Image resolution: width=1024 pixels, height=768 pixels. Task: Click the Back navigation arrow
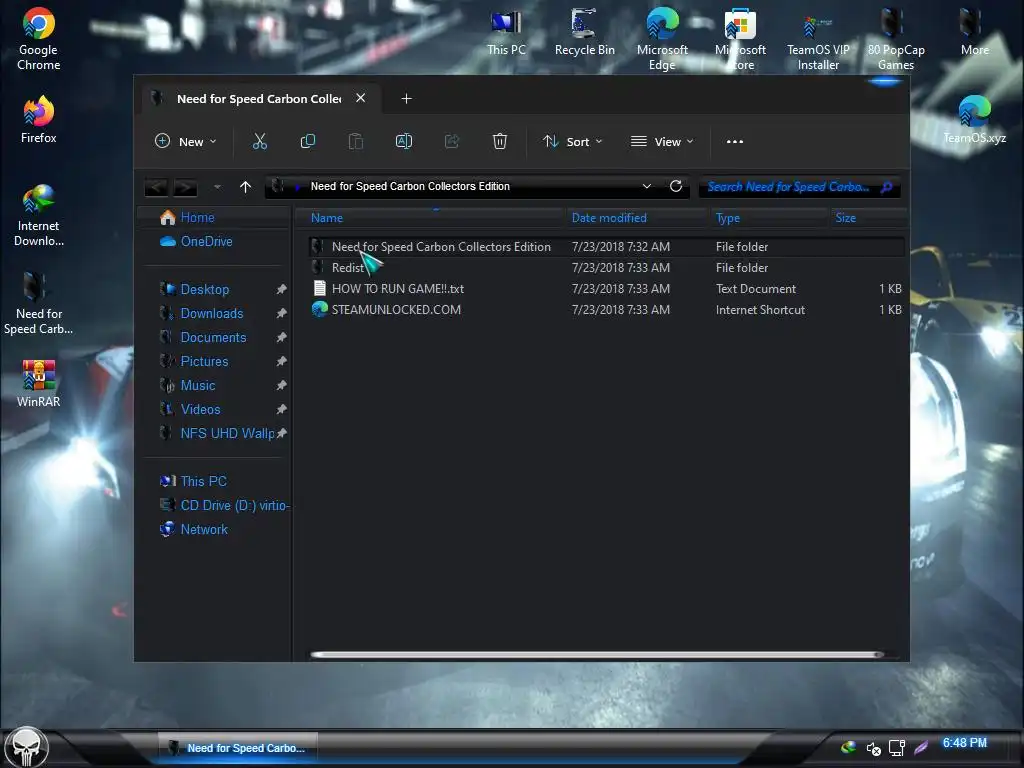[156, 187]
